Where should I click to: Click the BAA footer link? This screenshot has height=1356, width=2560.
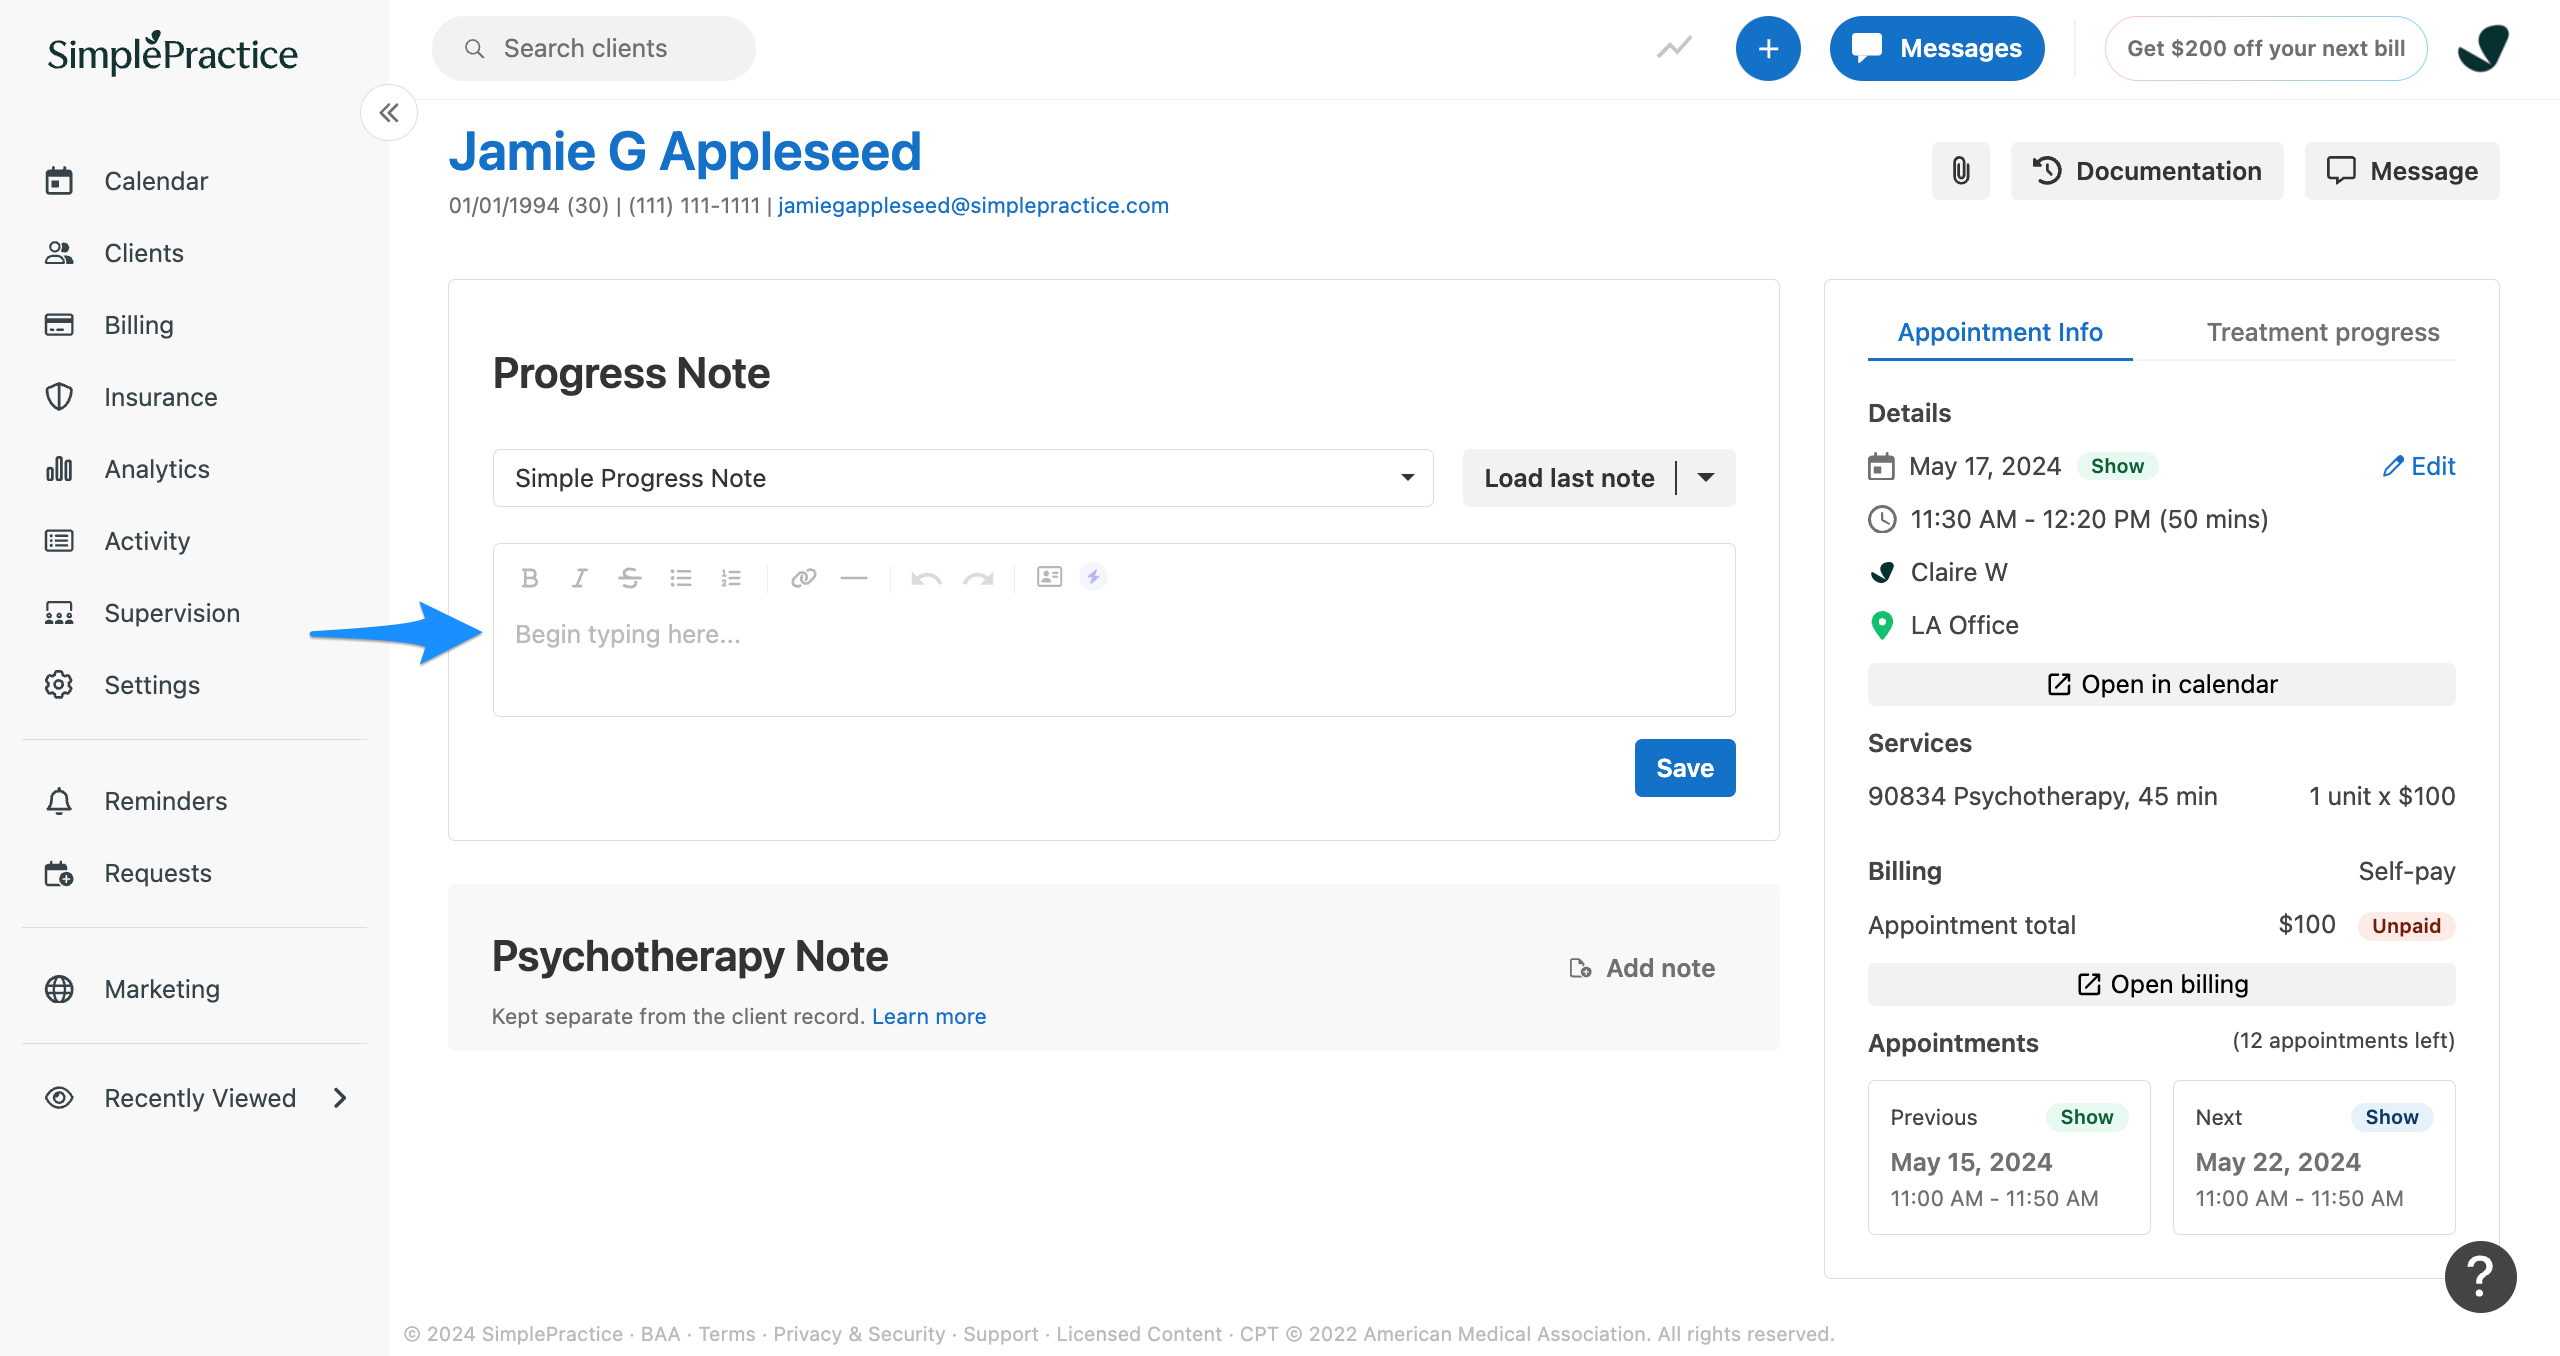(x=660, y=1334)
